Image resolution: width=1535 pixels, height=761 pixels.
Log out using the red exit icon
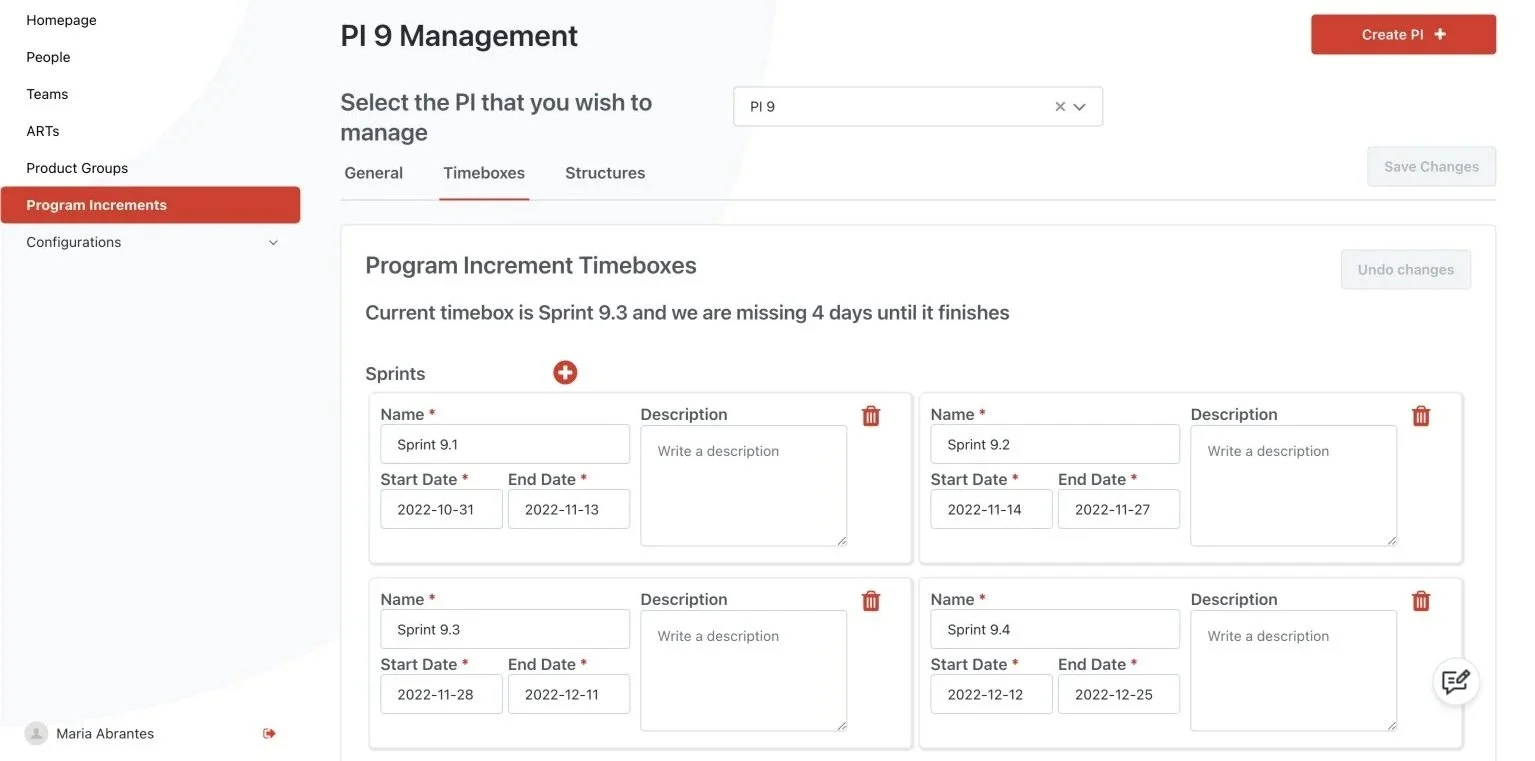(269, 734)
